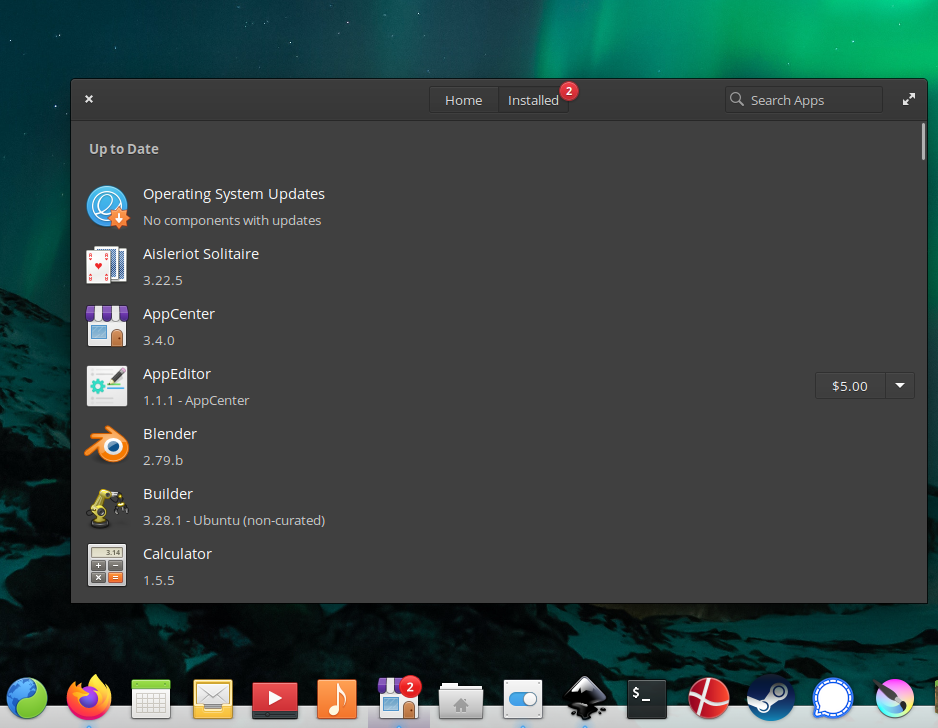Click the installed list vertical scrollbar

pos(923,141)
